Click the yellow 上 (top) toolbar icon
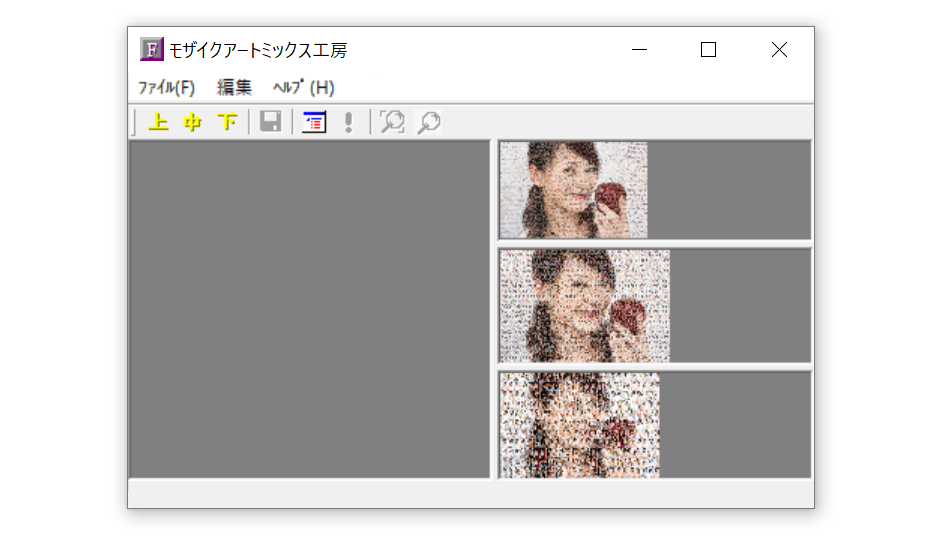 point(158,122)
